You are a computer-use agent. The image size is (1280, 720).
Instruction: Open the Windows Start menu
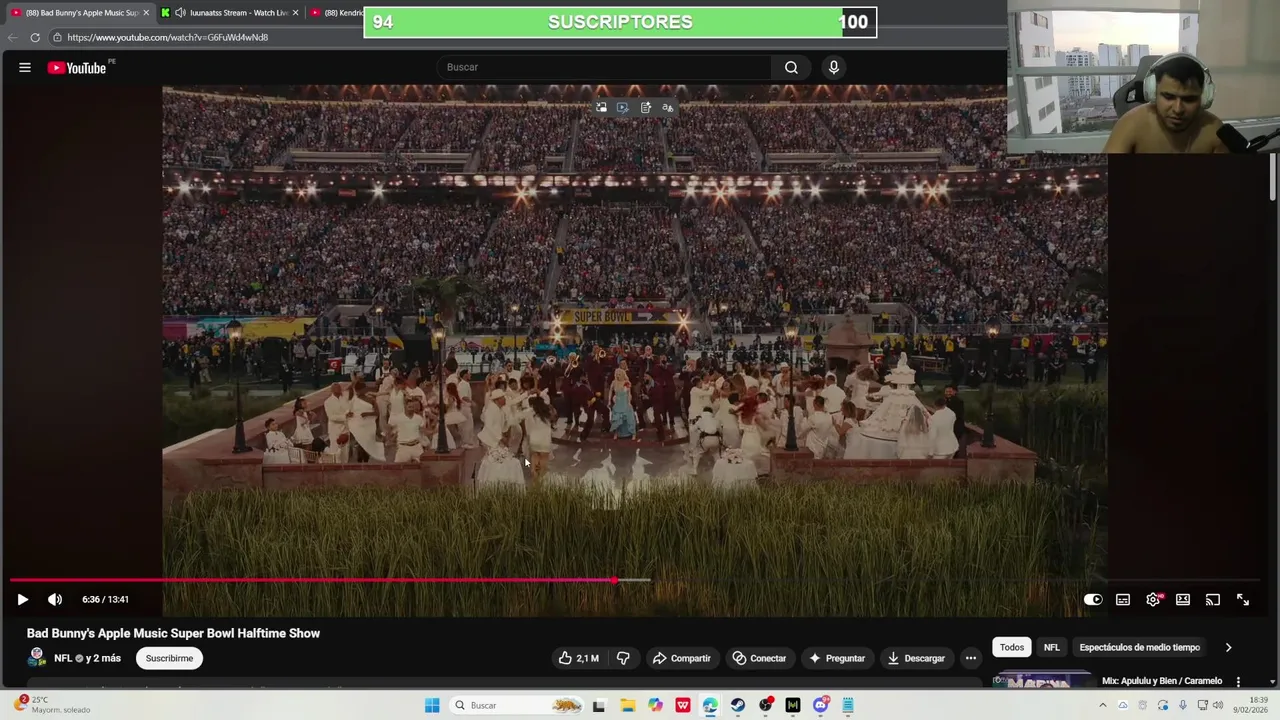click(432, 705)
